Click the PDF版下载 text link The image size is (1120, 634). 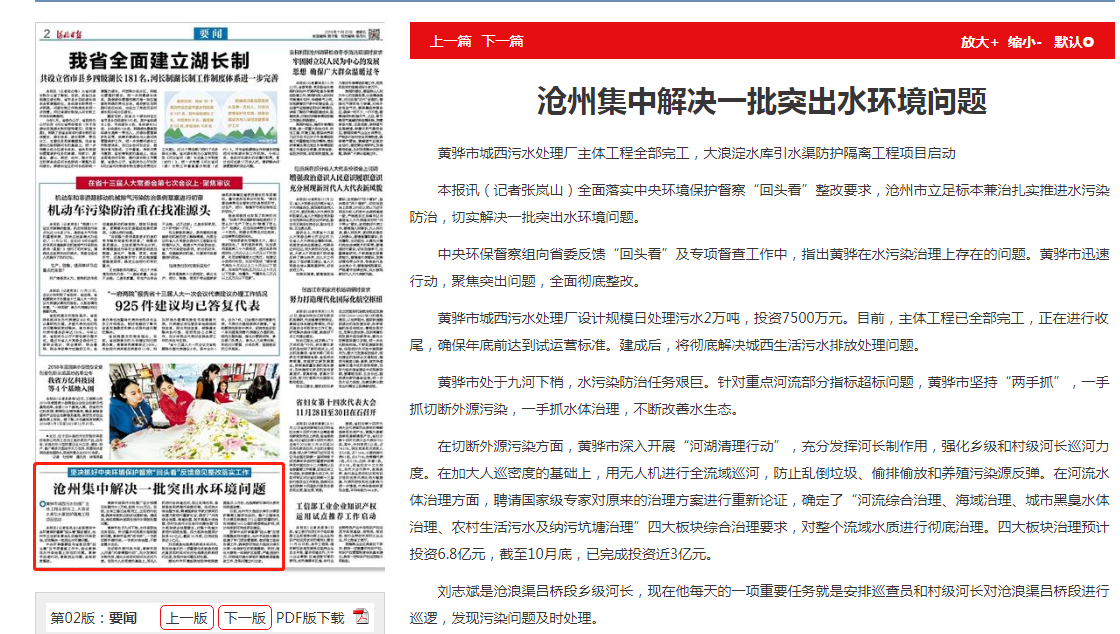[x=310, y=618]
